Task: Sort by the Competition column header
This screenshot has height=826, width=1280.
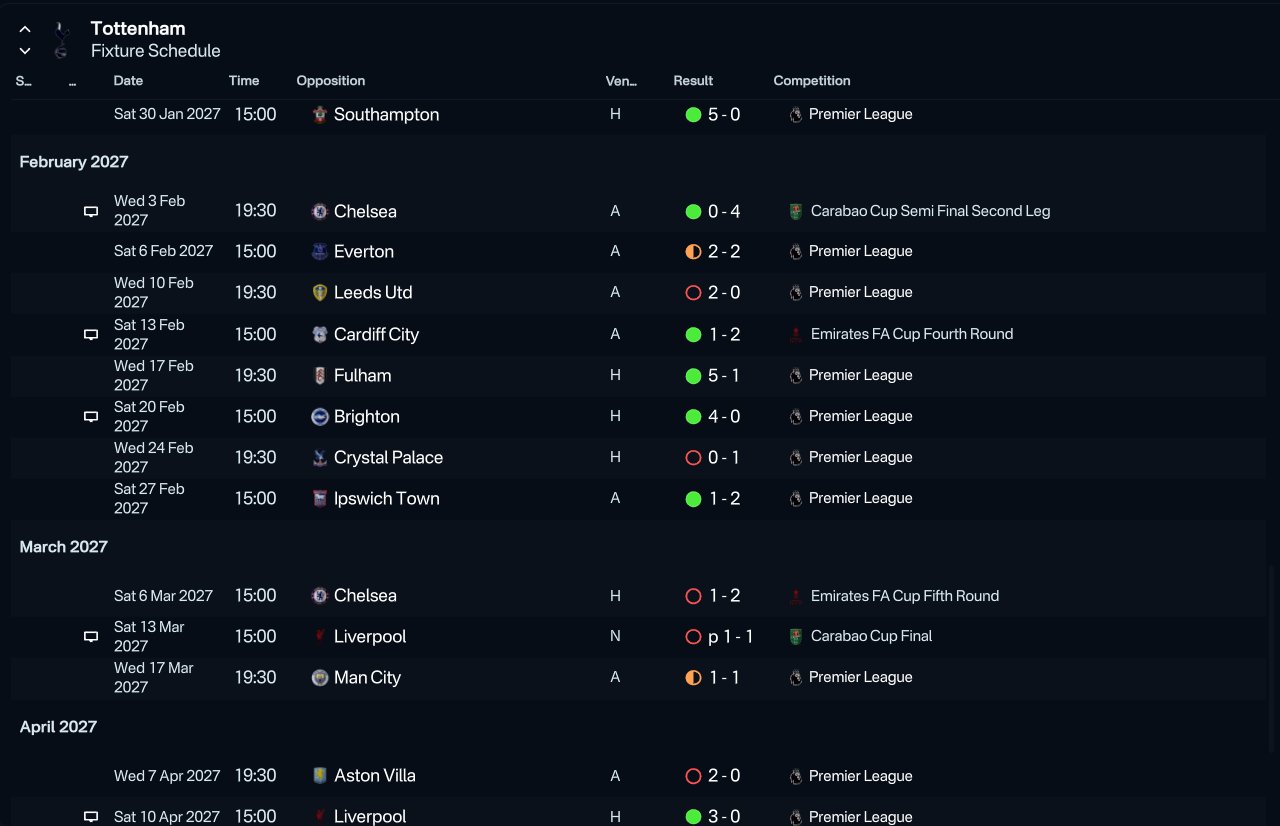Action: coord(811,81)
